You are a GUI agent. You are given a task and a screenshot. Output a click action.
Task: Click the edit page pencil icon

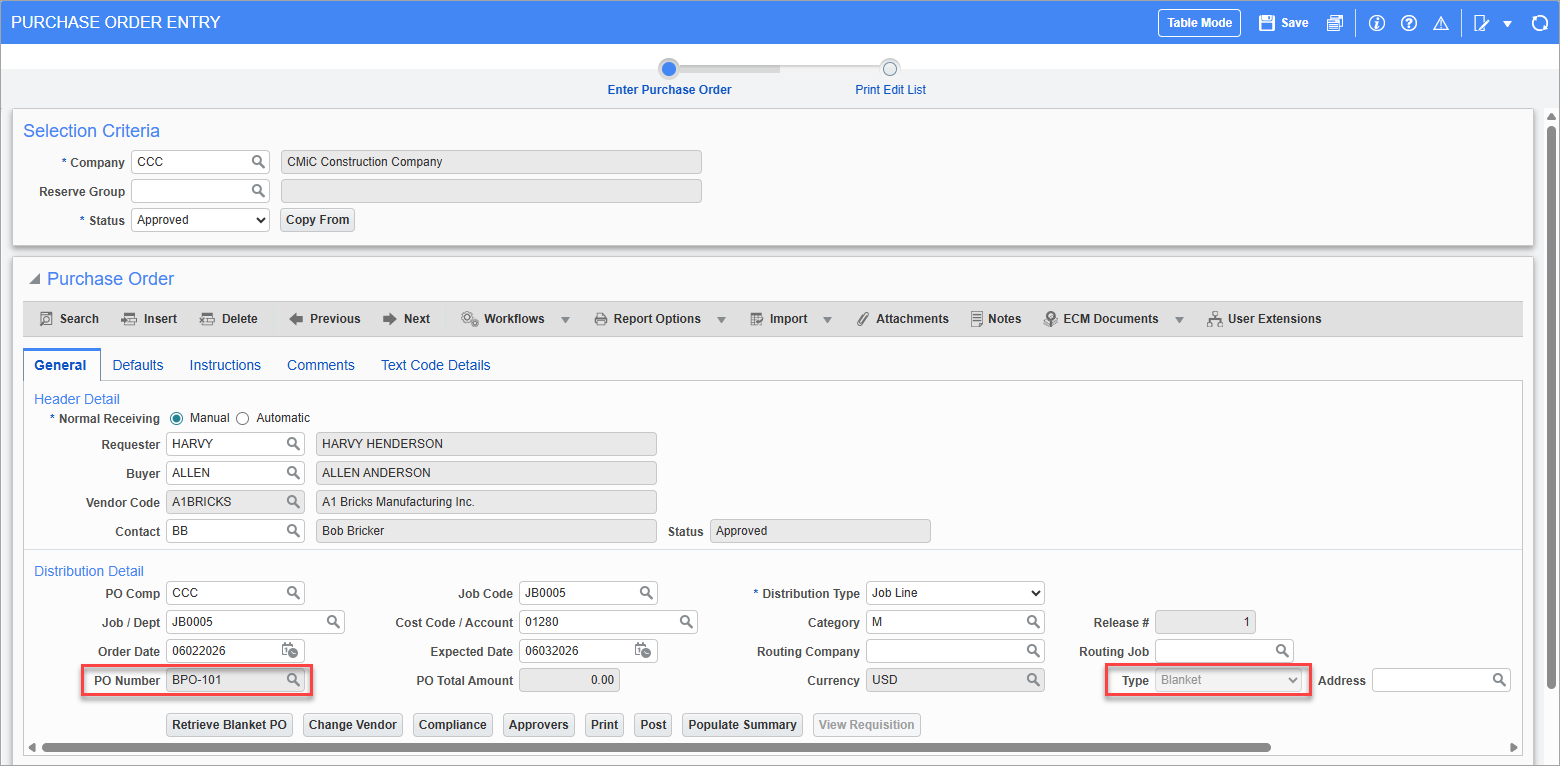point(1482,23)
